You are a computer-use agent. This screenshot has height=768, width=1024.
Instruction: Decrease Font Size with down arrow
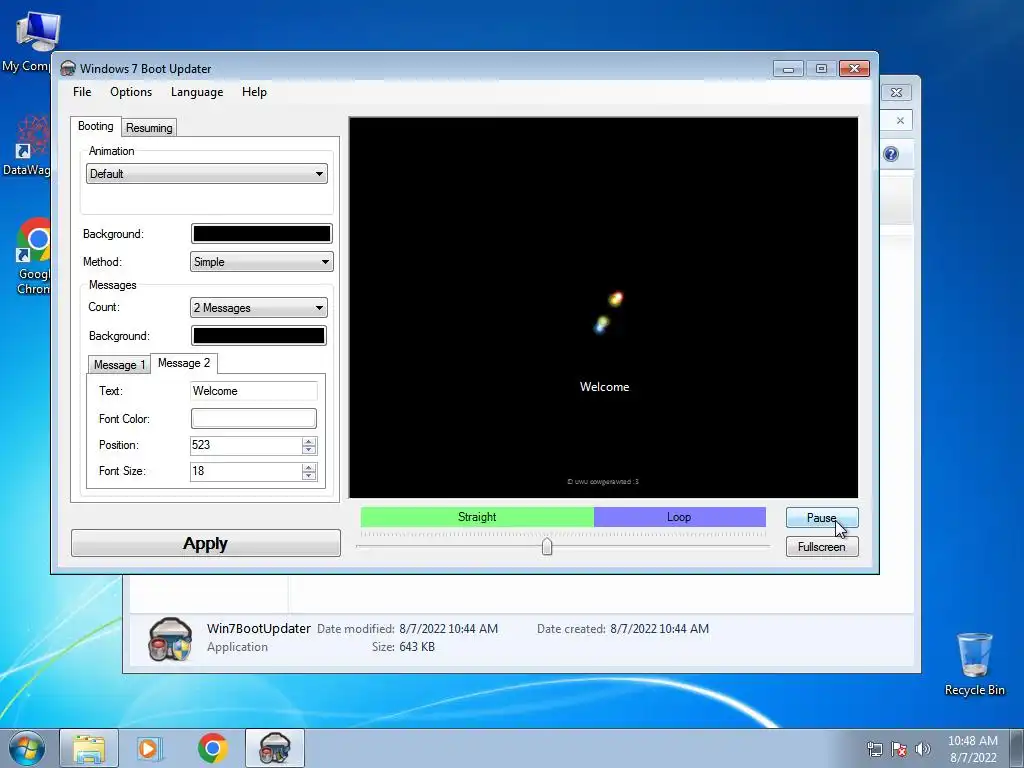[x=309, y=476]
